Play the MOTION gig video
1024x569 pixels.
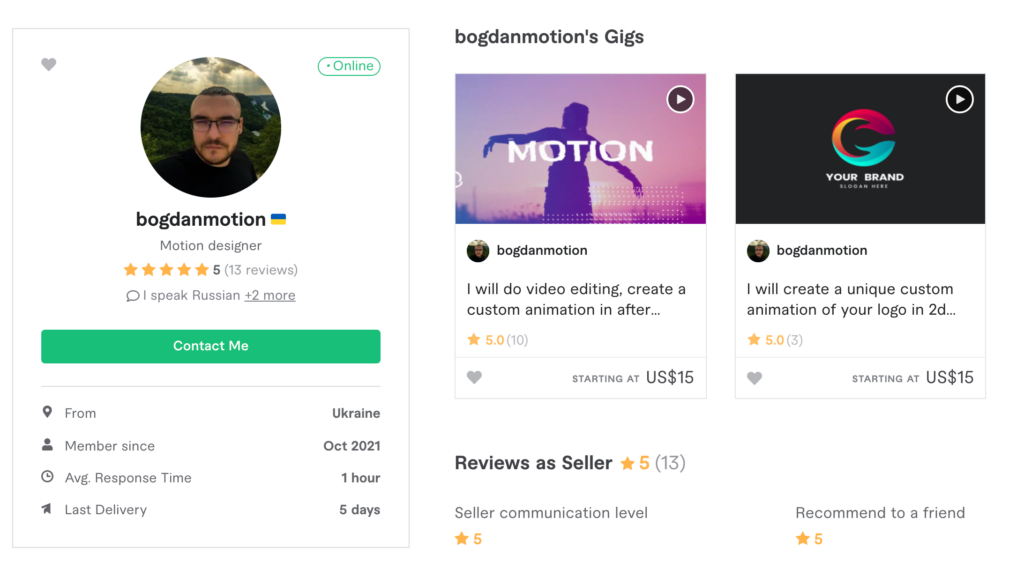point(680,99)
